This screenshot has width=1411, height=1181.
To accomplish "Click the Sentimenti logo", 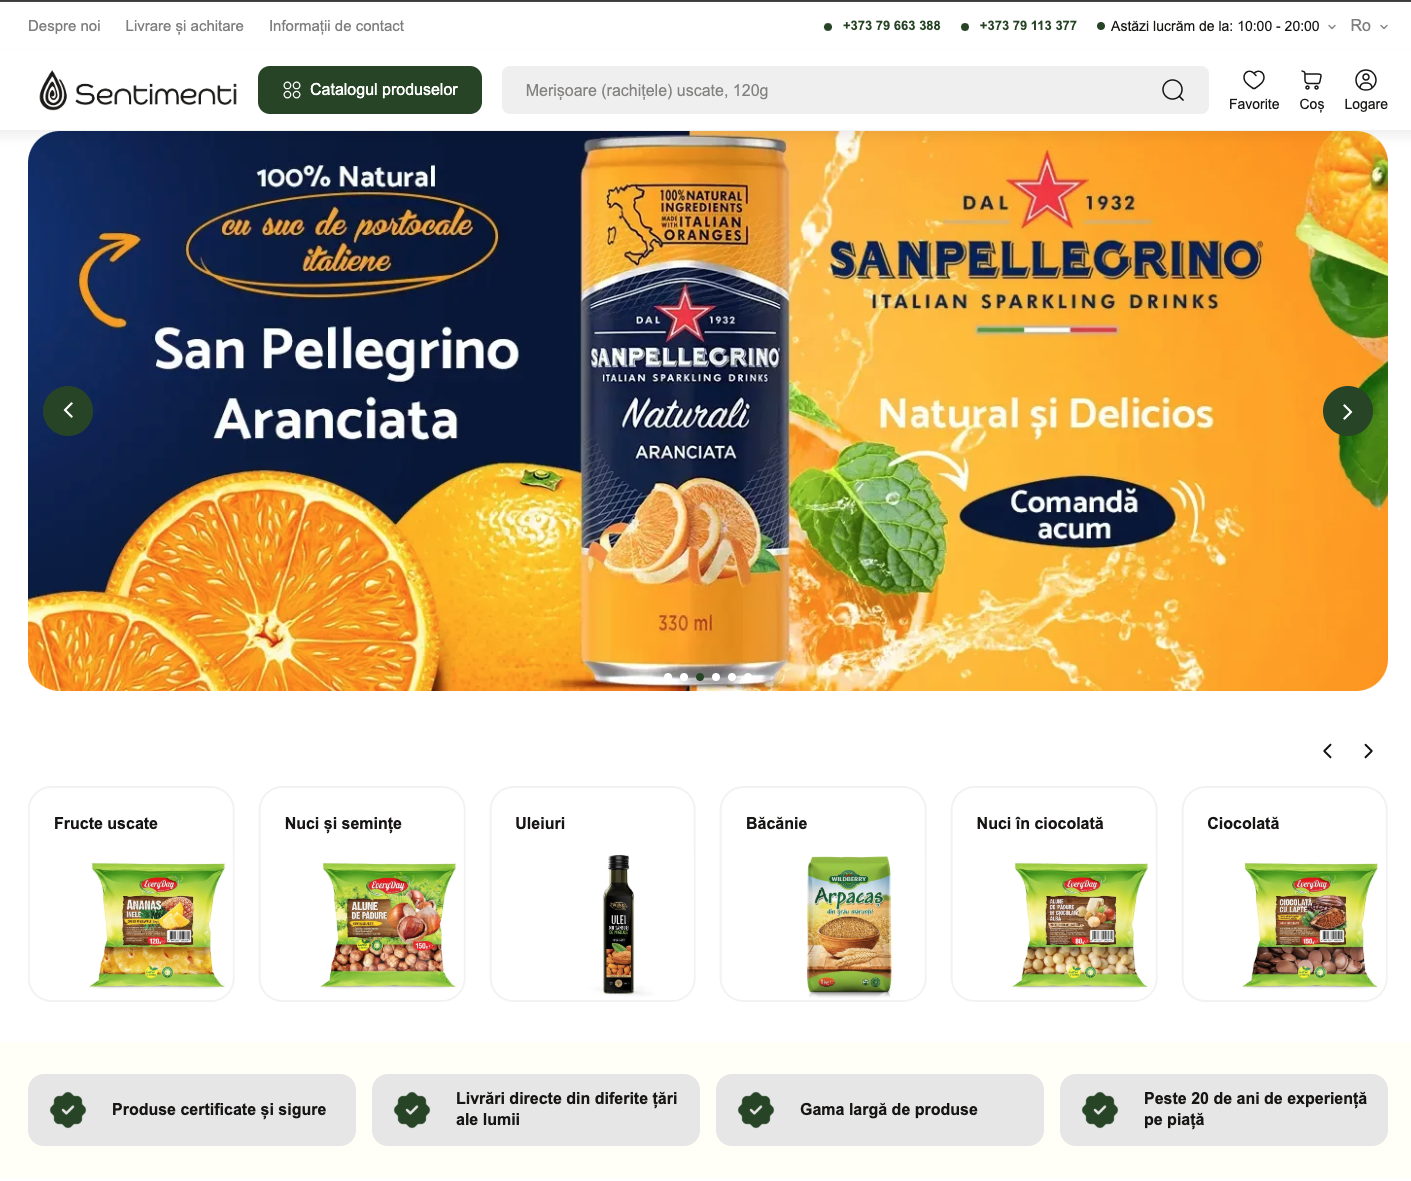I will click(x=138, y=91).
